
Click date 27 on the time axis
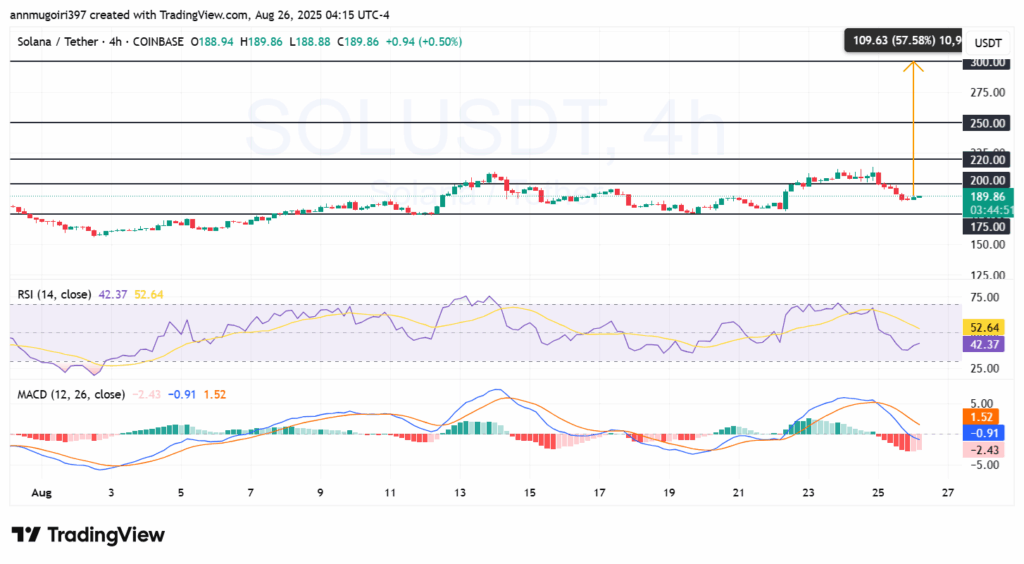coord(948,493)
